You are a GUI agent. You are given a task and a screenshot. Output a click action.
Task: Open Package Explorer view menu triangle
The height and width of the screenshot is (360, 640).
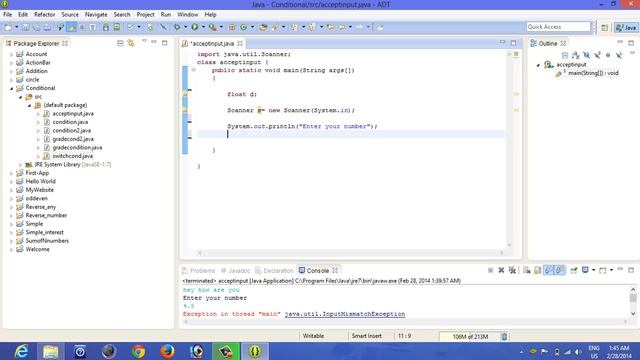tap(144, 42)
